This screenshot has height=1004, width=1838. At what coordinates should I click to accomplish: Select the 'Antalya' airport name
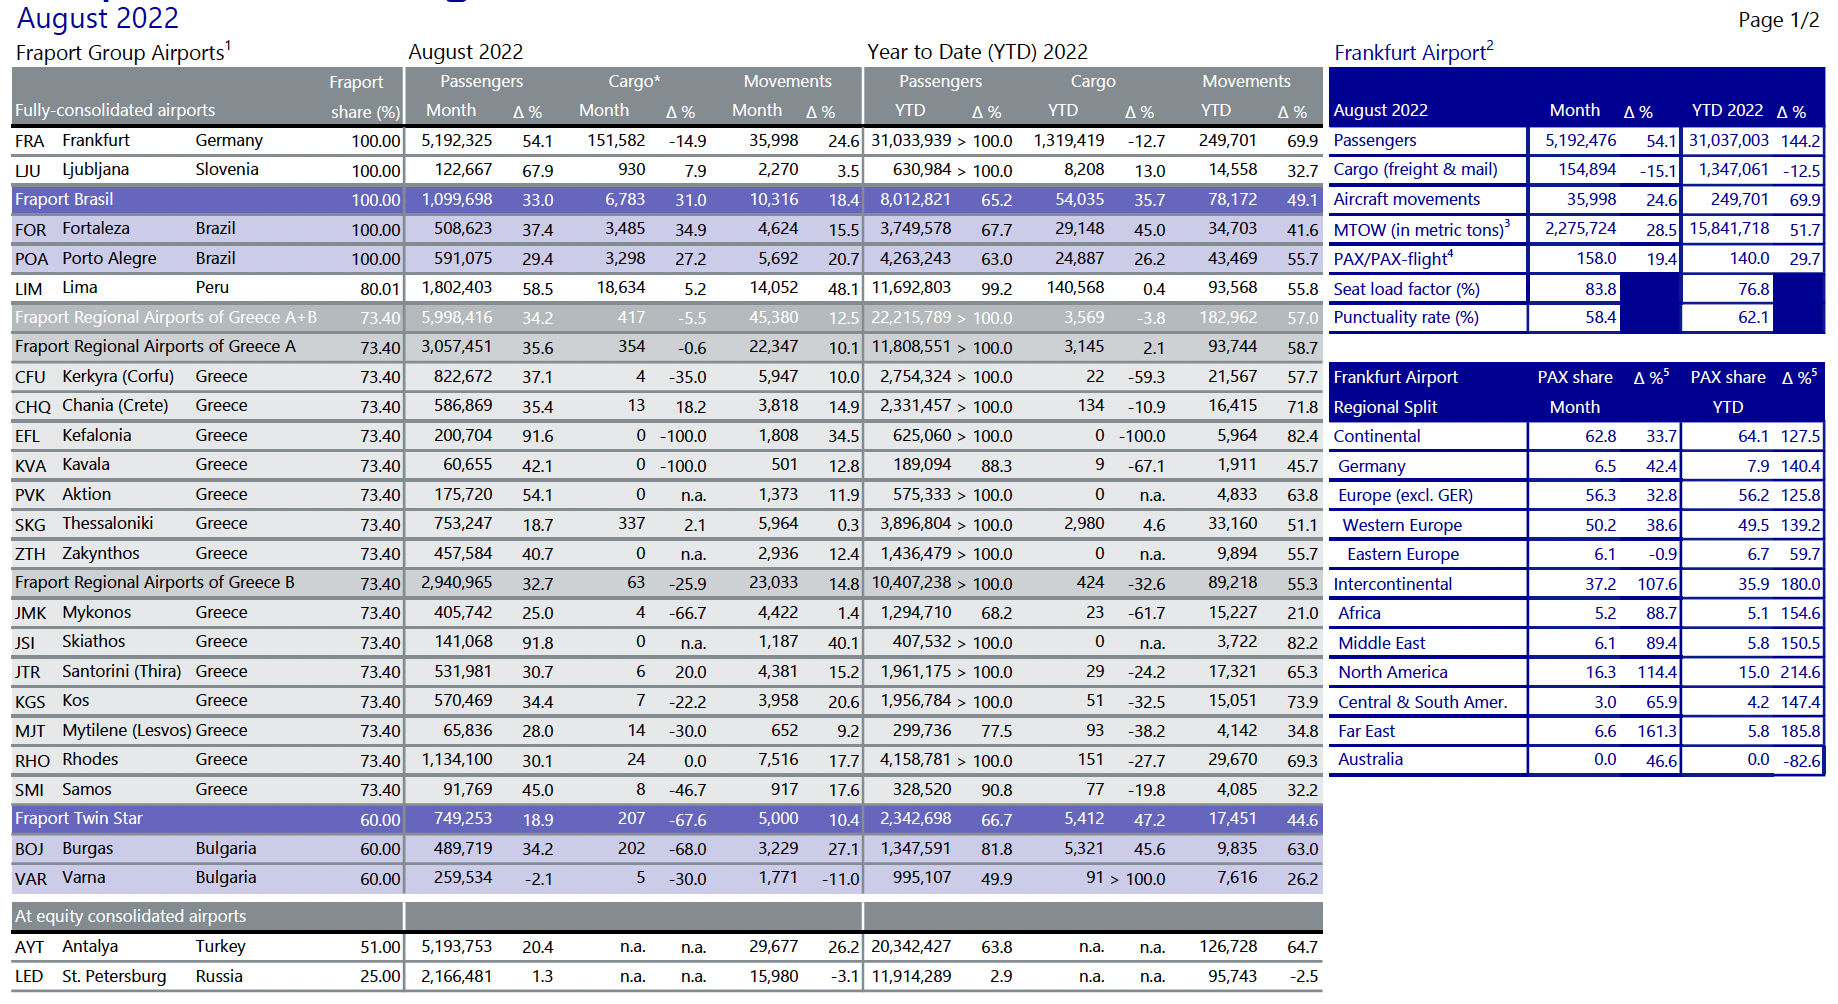pyautogui.click(x=90, y=947)
